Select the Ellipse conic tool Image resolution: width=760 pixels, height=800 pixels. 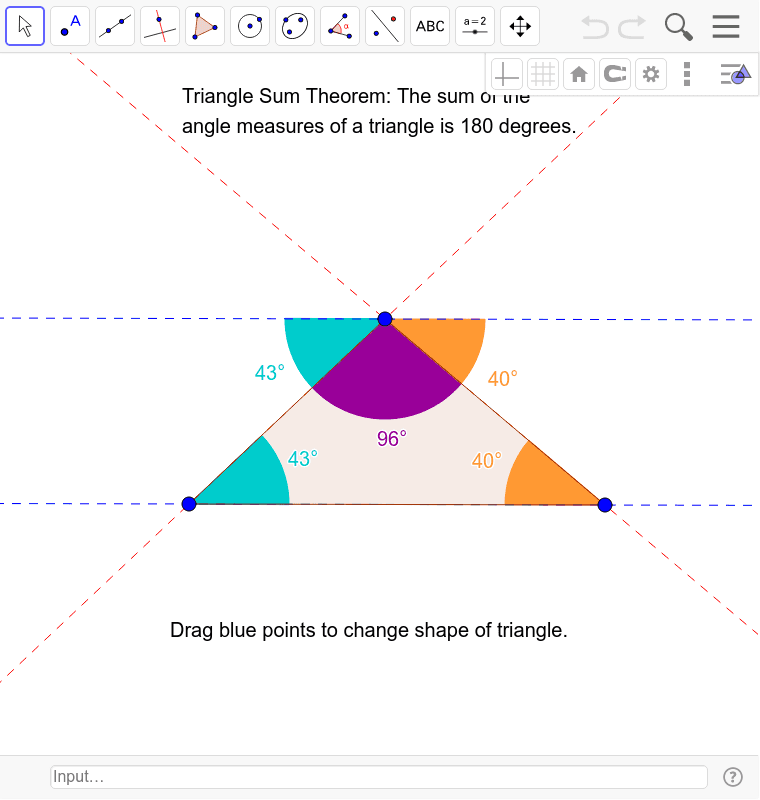point(295,26)
